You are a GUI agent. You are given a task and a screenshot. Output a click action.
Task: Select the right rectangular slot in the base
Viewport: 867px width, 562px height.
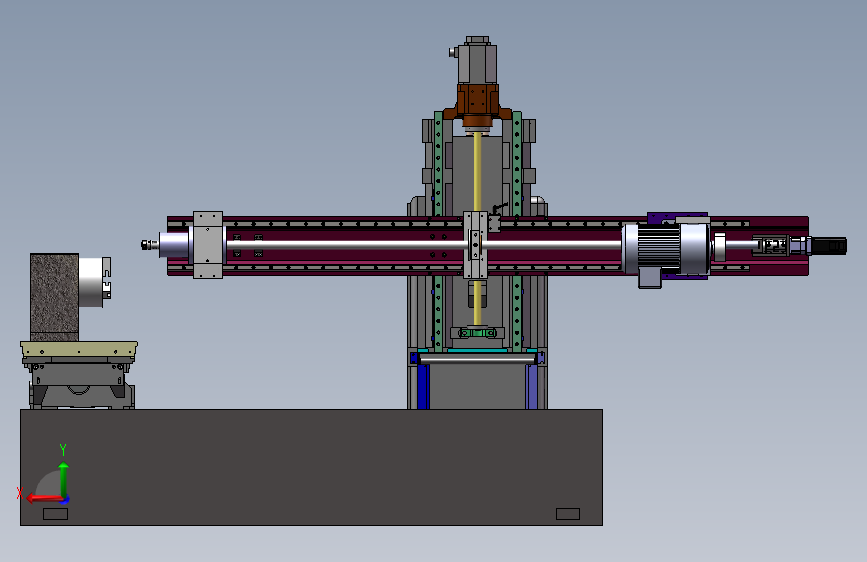568,514
